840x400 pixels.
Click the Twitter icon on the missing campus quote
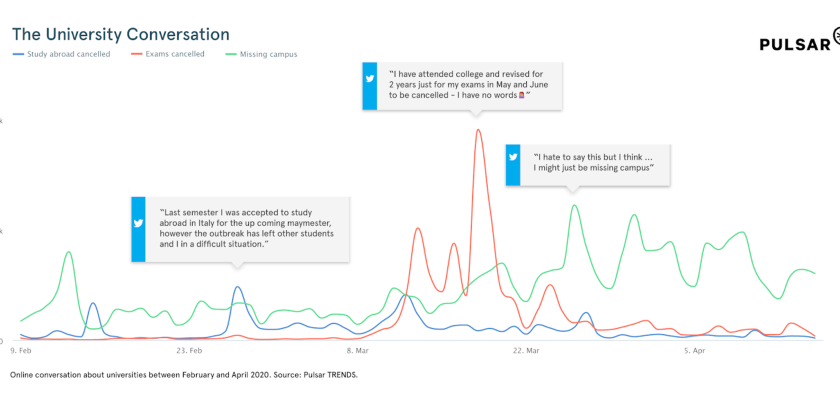pyautogui.click(x=513, y=157)
